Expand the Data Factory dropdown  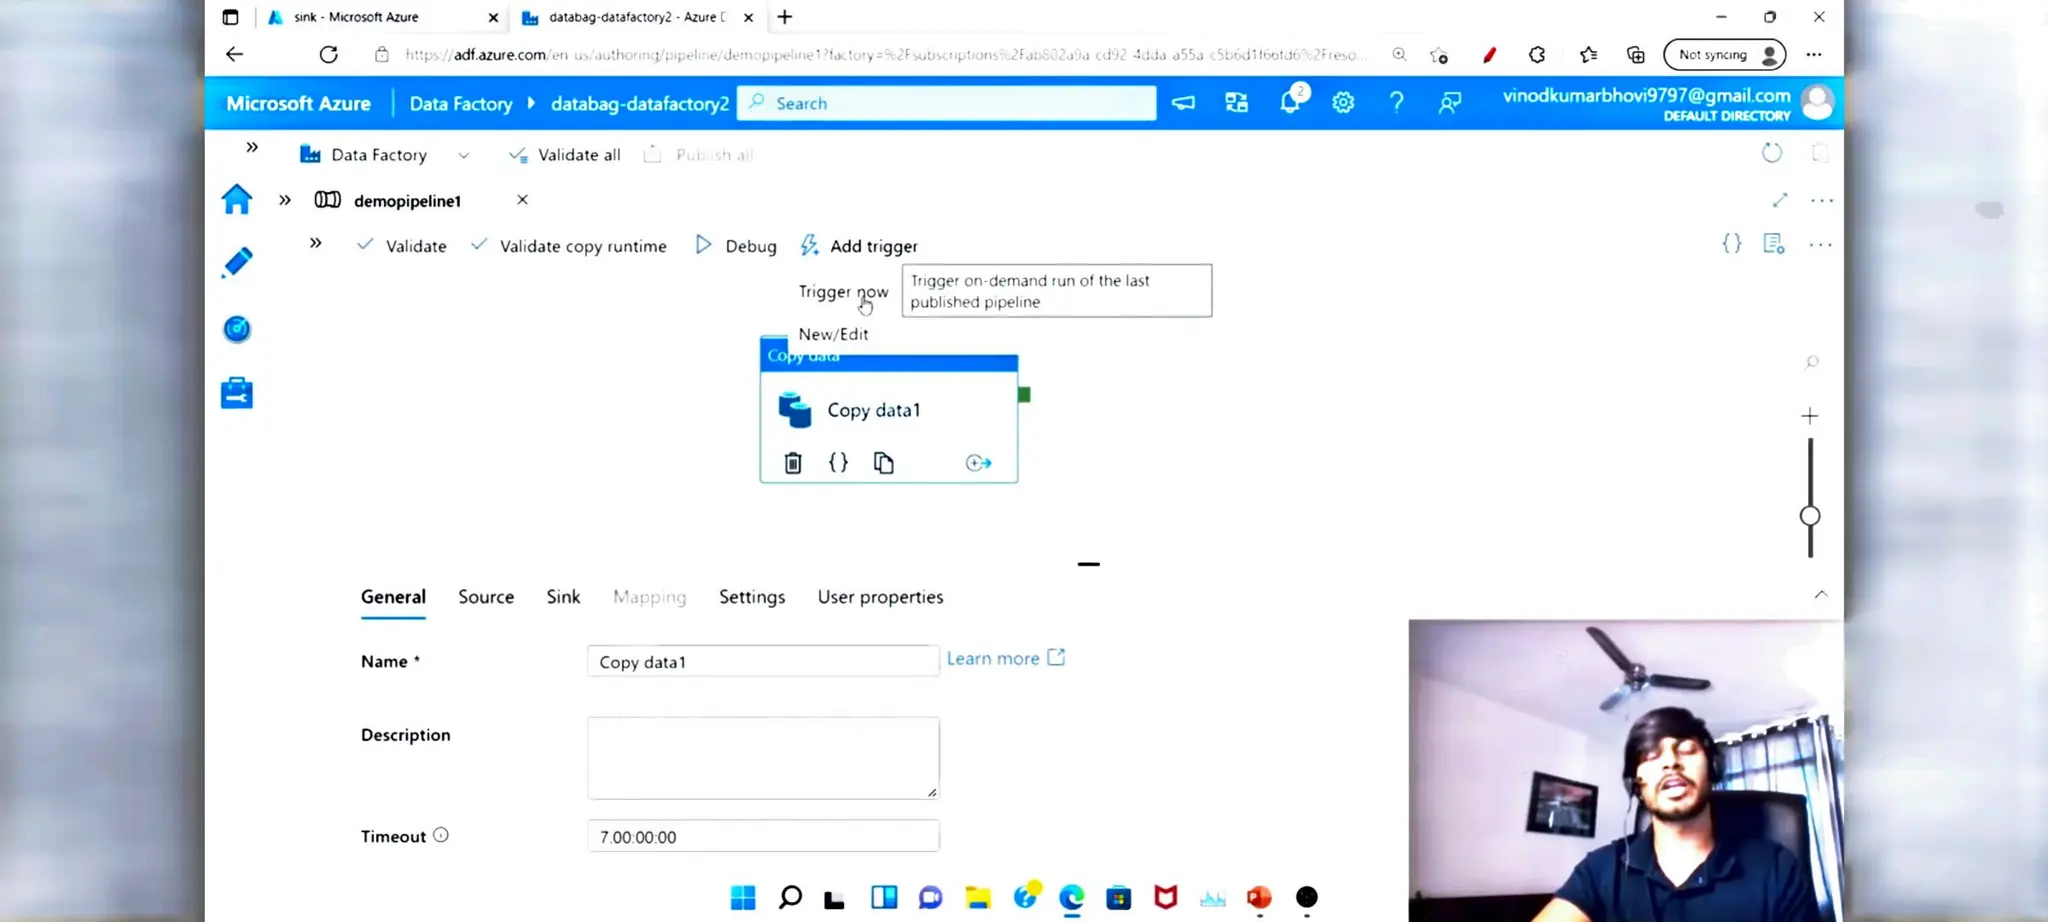(463, 155)
